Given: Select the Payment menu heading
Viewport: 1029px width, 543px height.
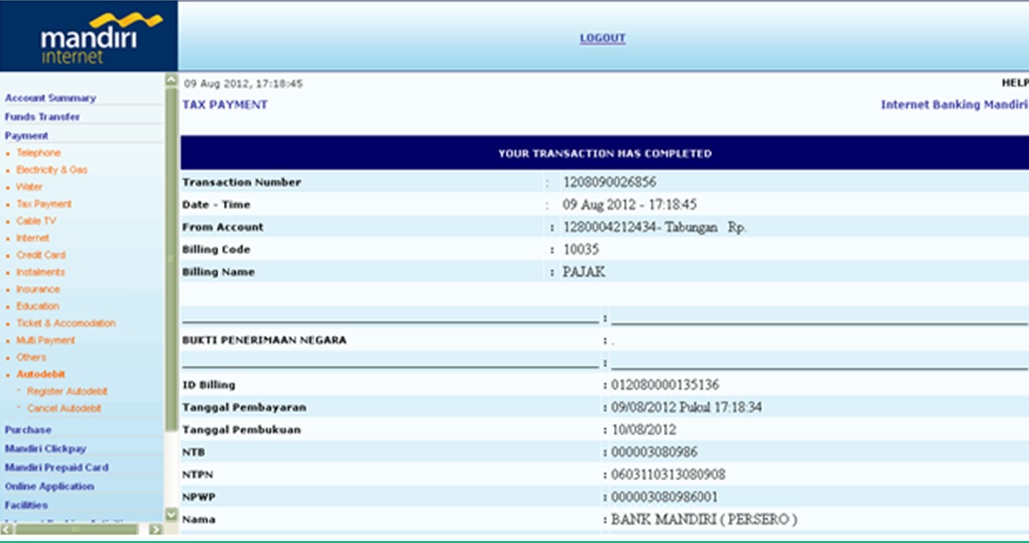Looking at the screenshot, I should pos(26,136).
